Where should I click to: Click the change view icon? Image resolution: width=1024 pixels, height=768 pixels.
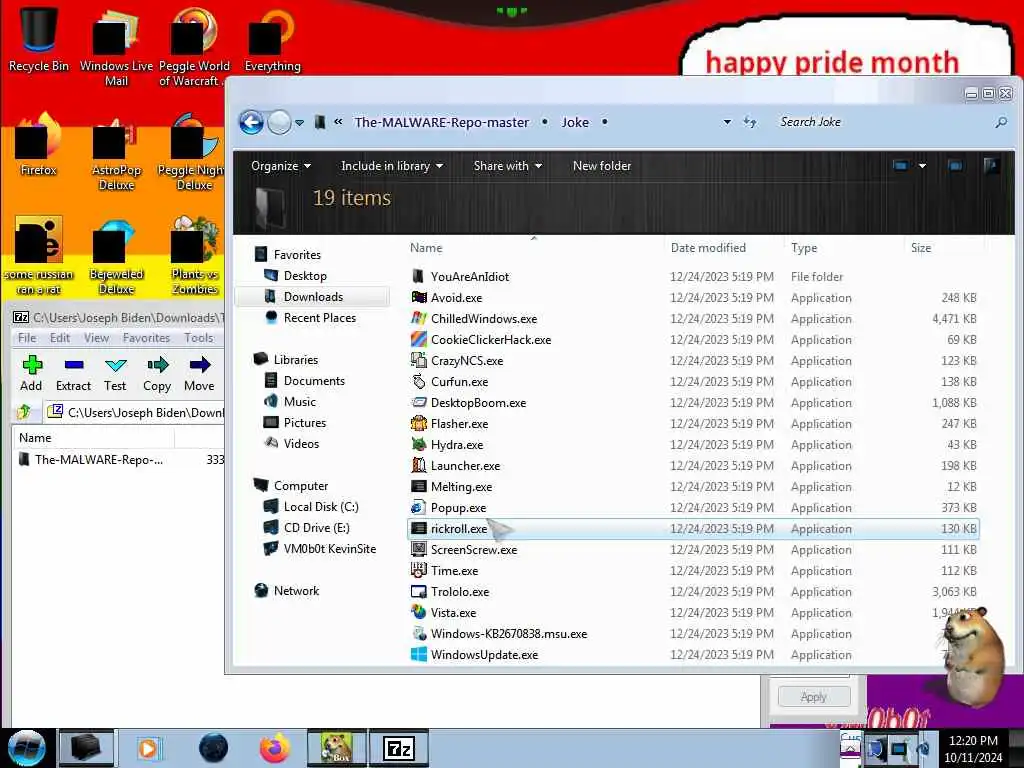pos(901,166)
